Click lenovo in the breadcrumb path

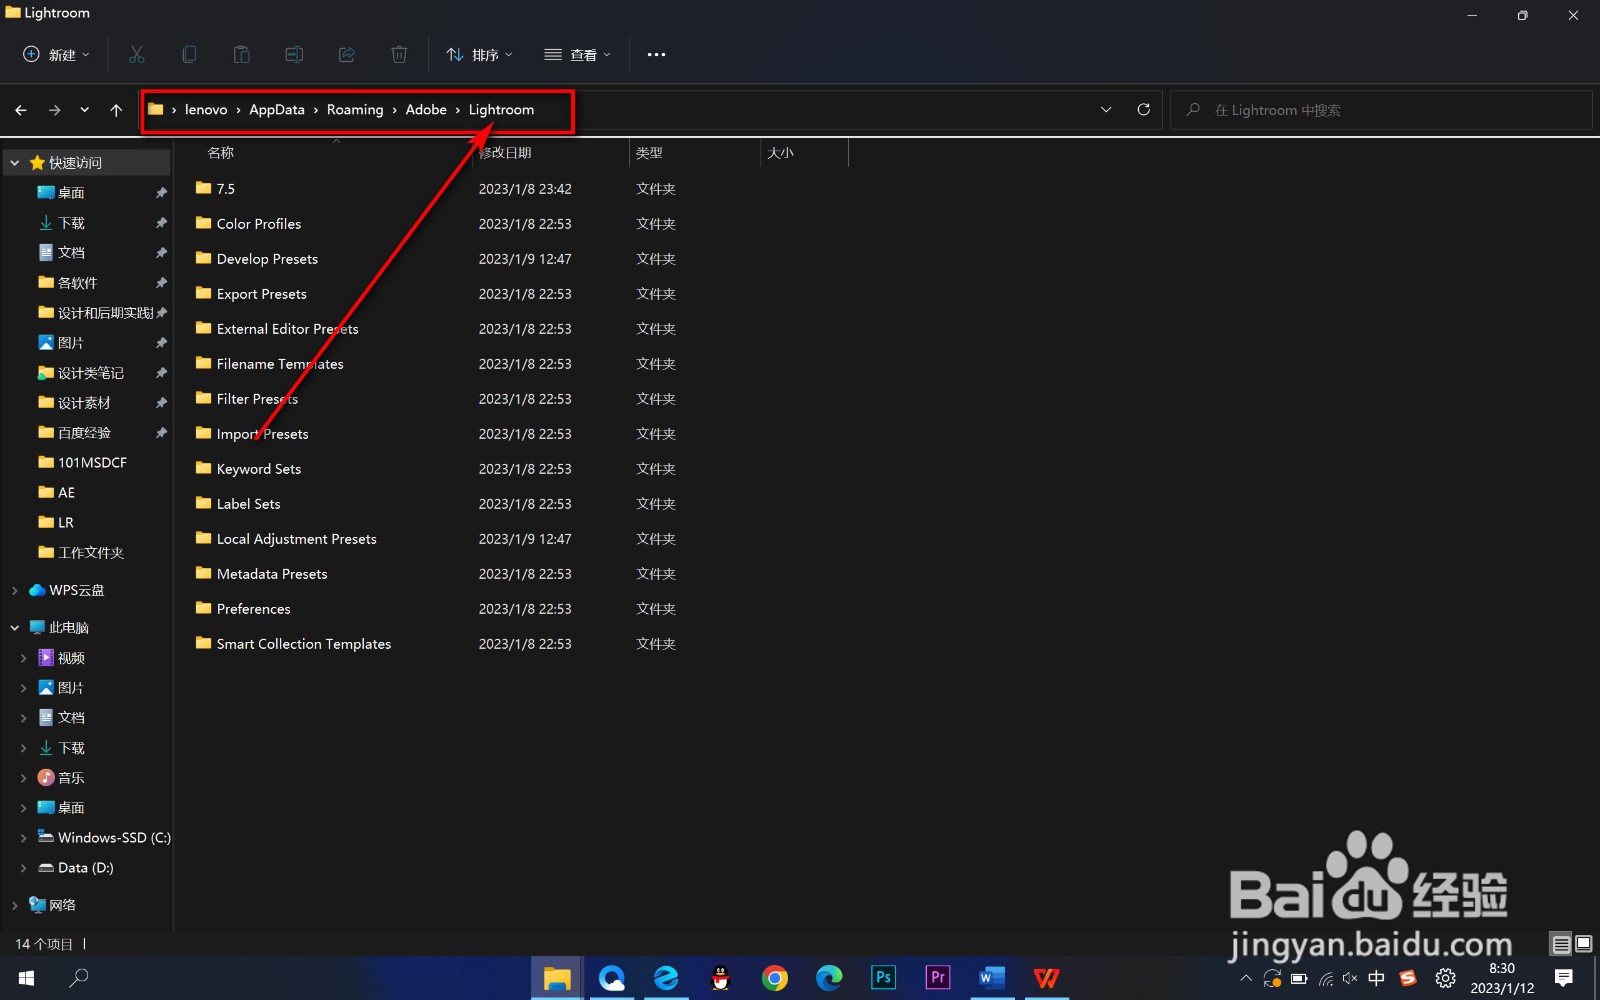tap(206, 110)
